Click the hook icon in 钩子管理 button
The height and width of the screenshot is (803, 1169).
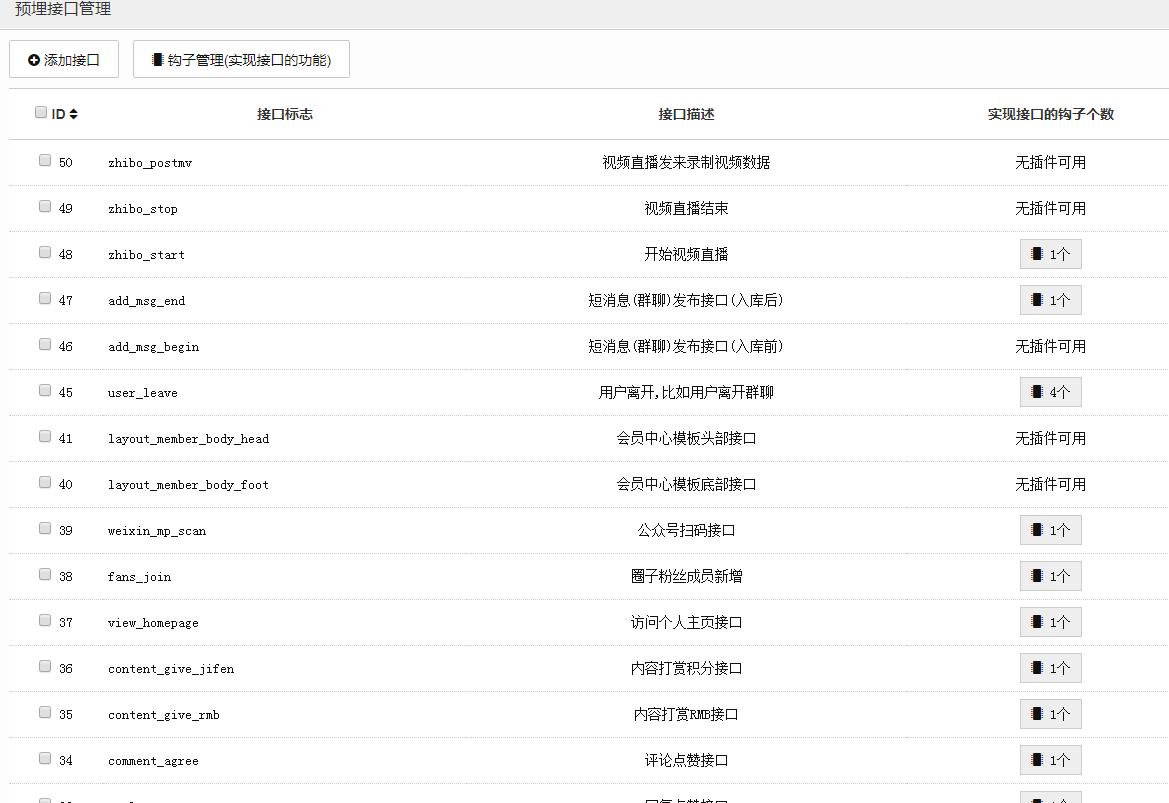point(157,60)
